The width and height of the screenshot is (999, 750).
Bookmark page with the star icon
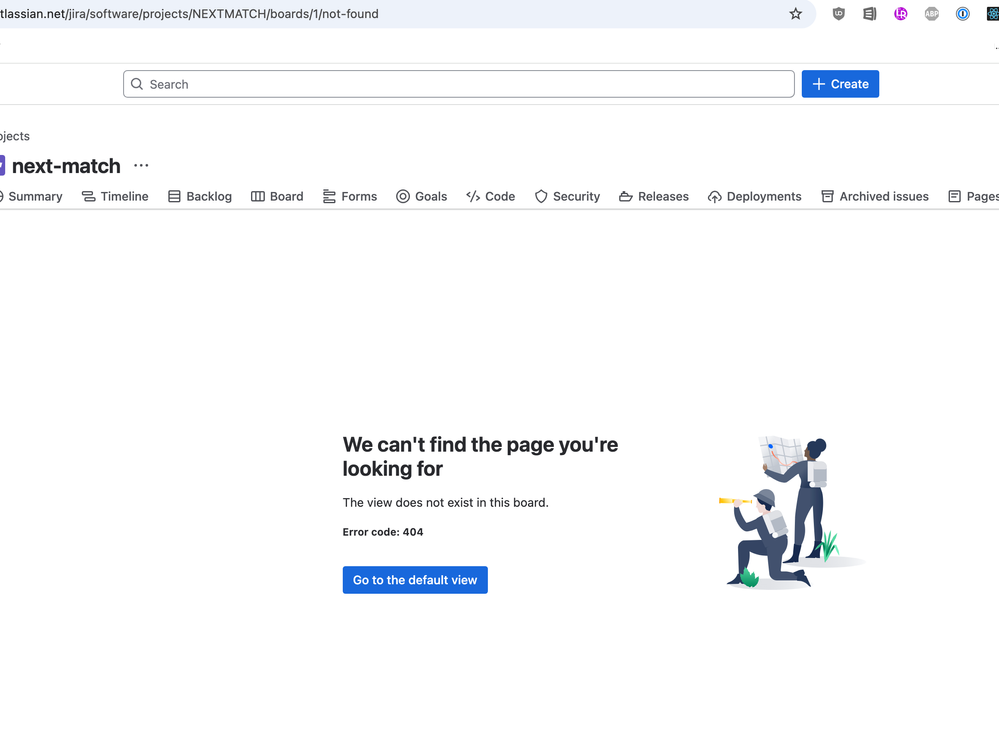[795, 13]
